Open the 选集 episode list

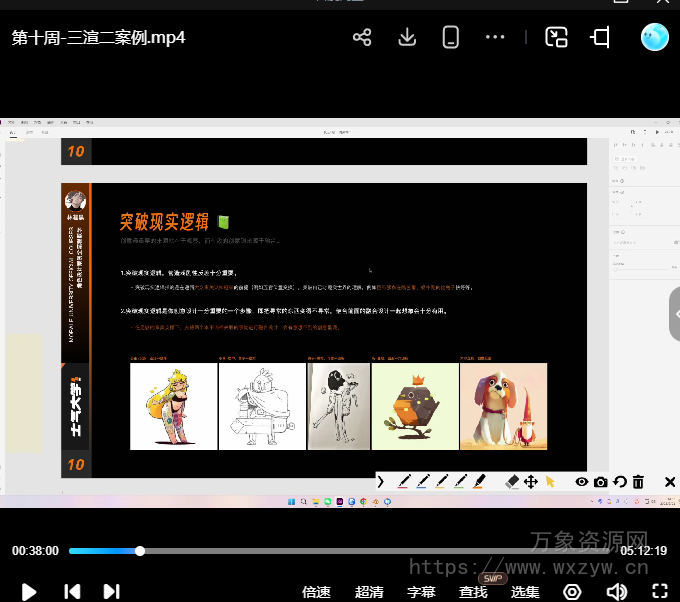coord(525,591)
